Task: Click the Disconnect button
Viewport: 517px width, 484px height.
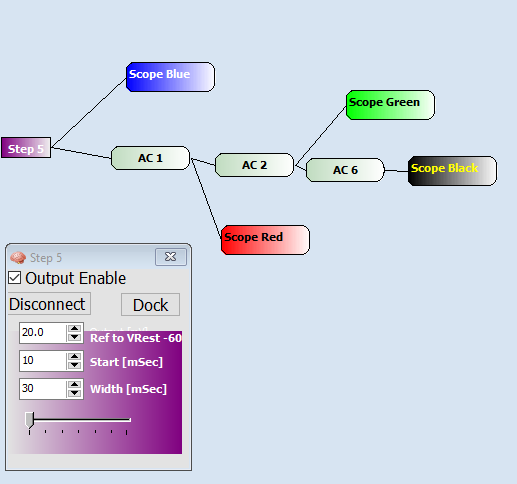Action: tap(49, 304)
